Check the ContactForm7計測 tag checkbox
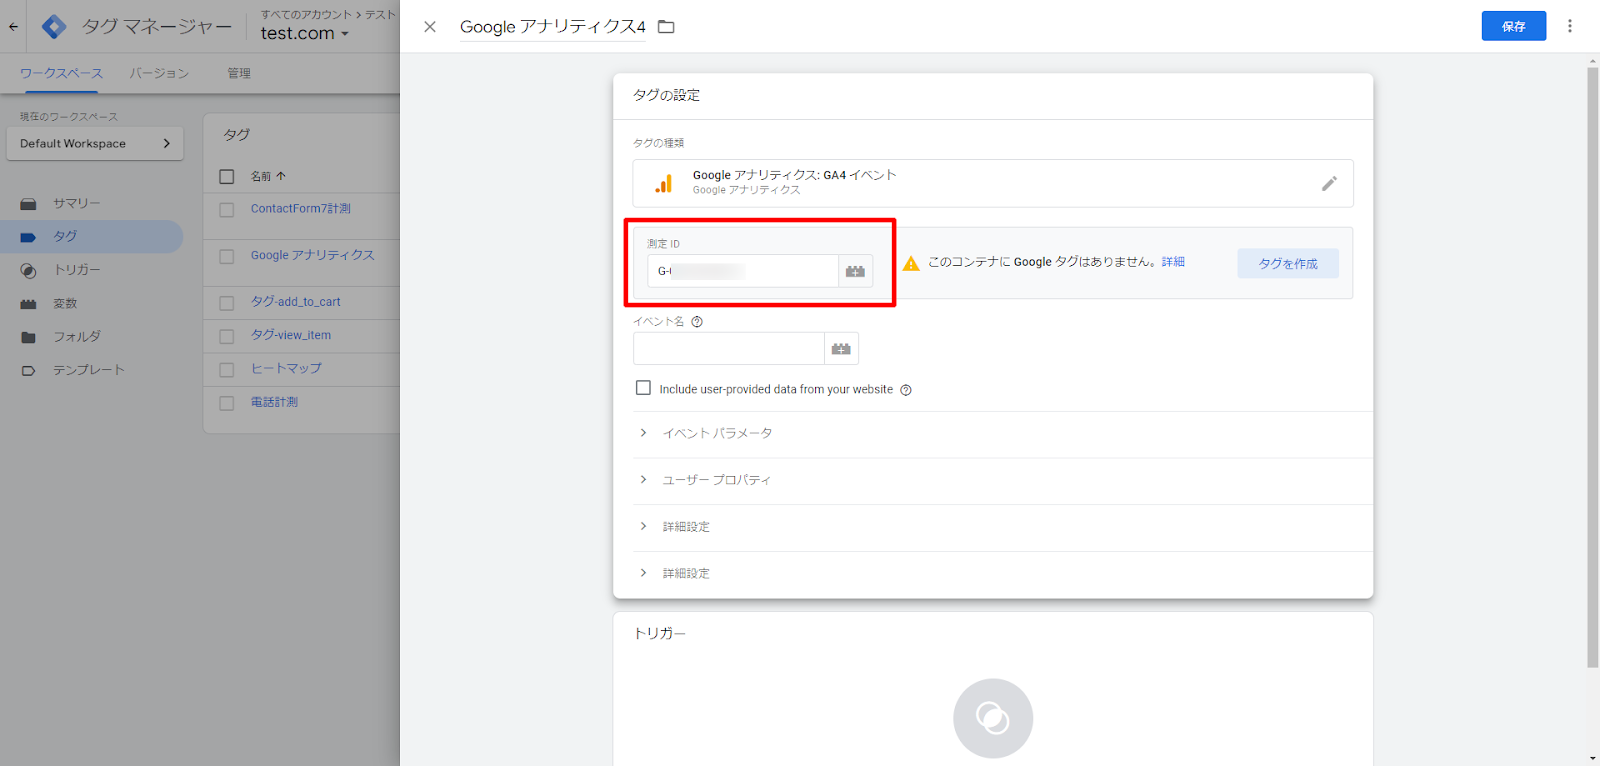Image resolution: width=1600 pixels, height=766 pixels. [x=227, y=210]
